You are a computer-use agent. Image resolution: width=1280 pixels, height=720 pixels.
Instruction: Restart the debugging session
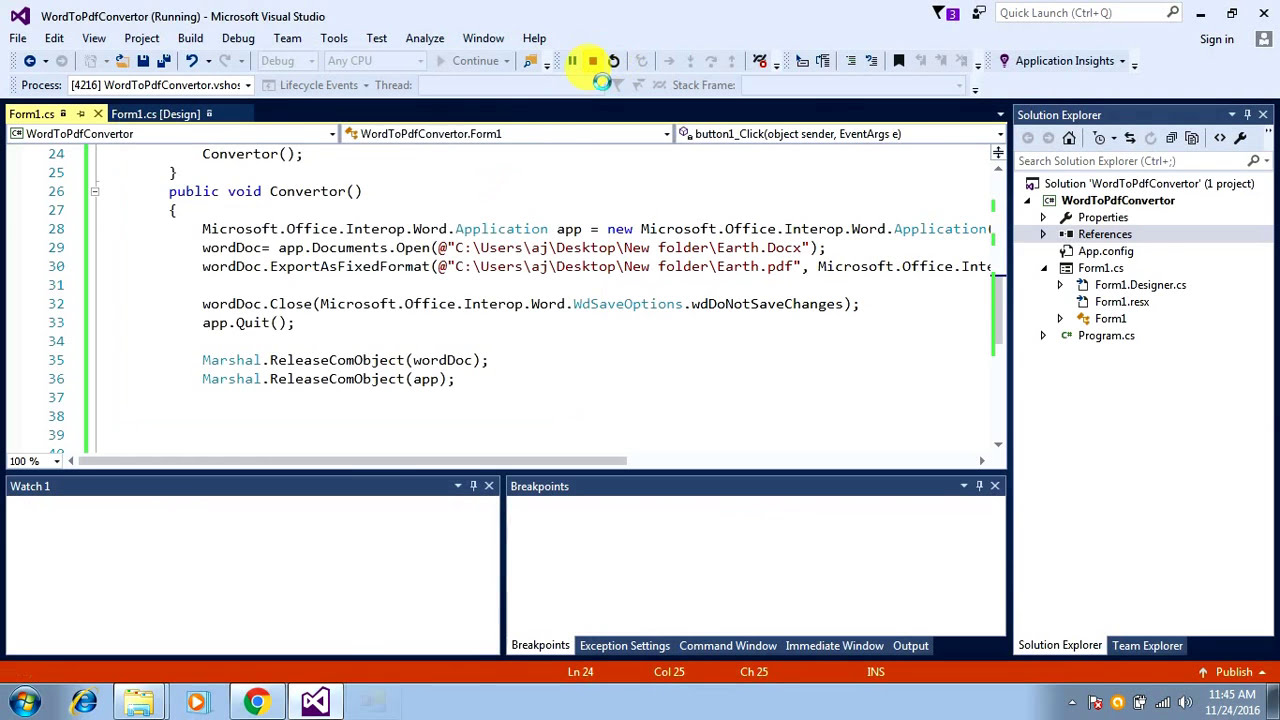(x=614, y=61)
